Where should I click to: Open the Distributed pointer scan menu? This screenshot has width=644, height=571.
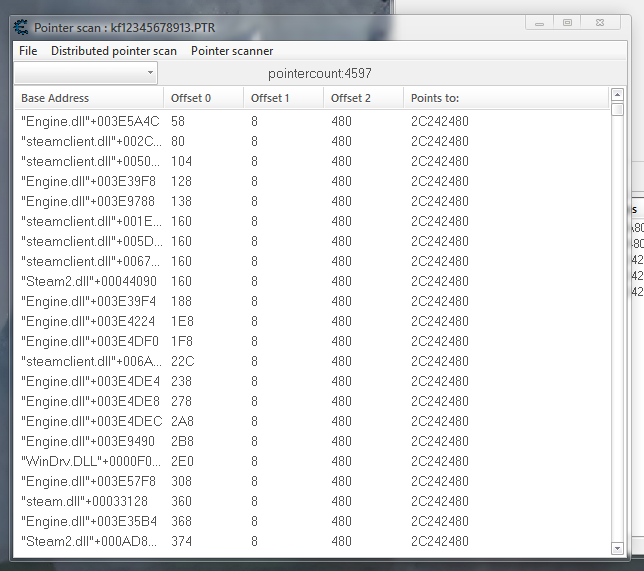114,51
